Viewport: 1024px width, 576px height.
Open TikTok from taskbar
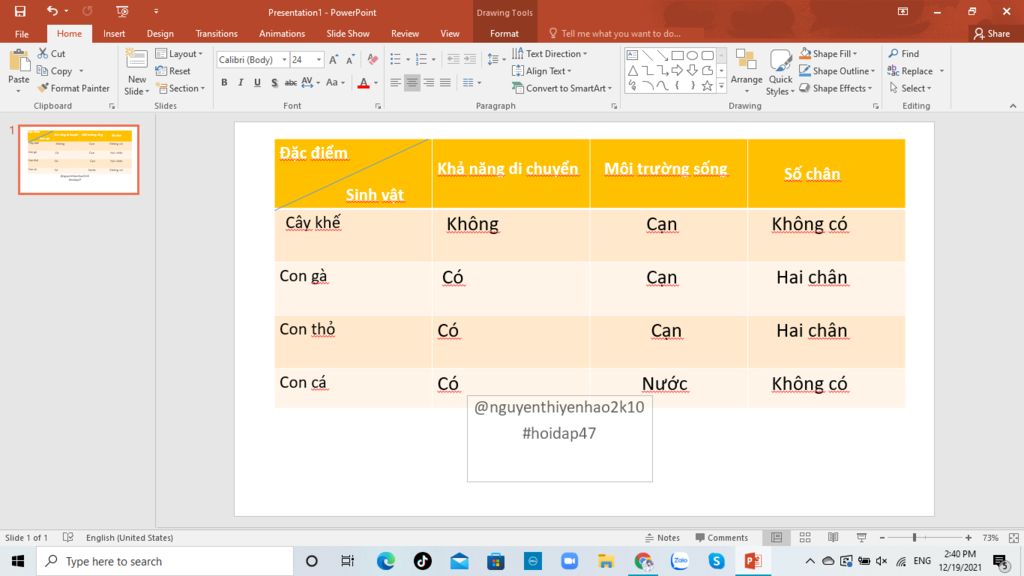coord(423,561)
